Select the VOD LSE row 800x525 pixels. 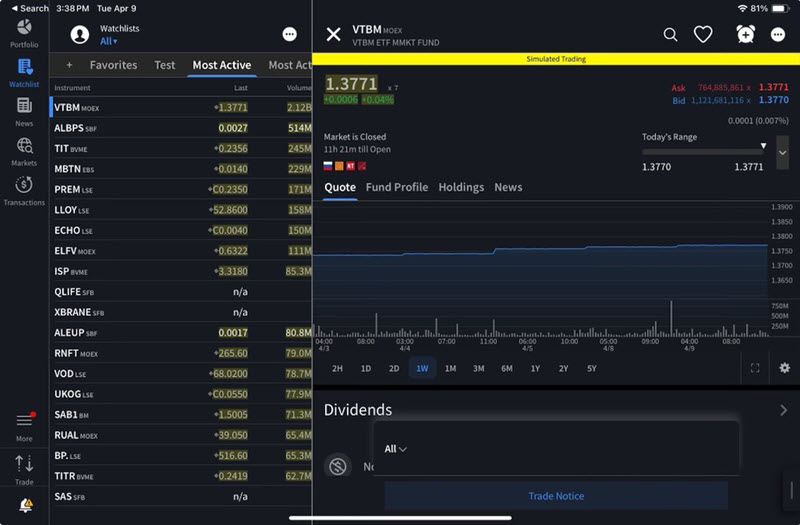coord(181,373)
